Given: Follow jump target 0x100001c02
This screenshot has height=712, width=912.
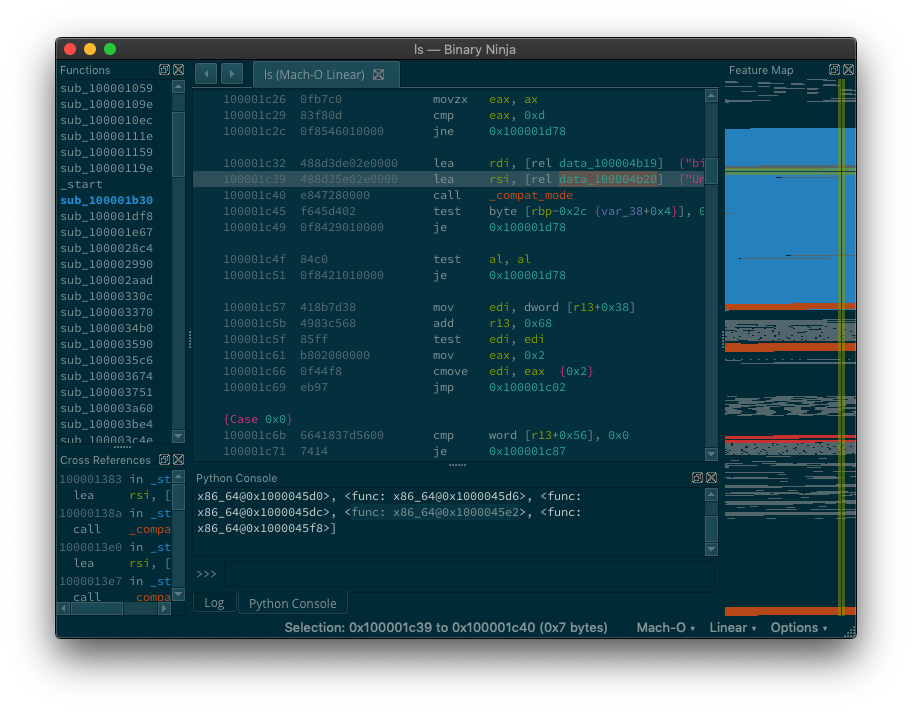Looking at the screenshot, I should click(x=527, y=387).
